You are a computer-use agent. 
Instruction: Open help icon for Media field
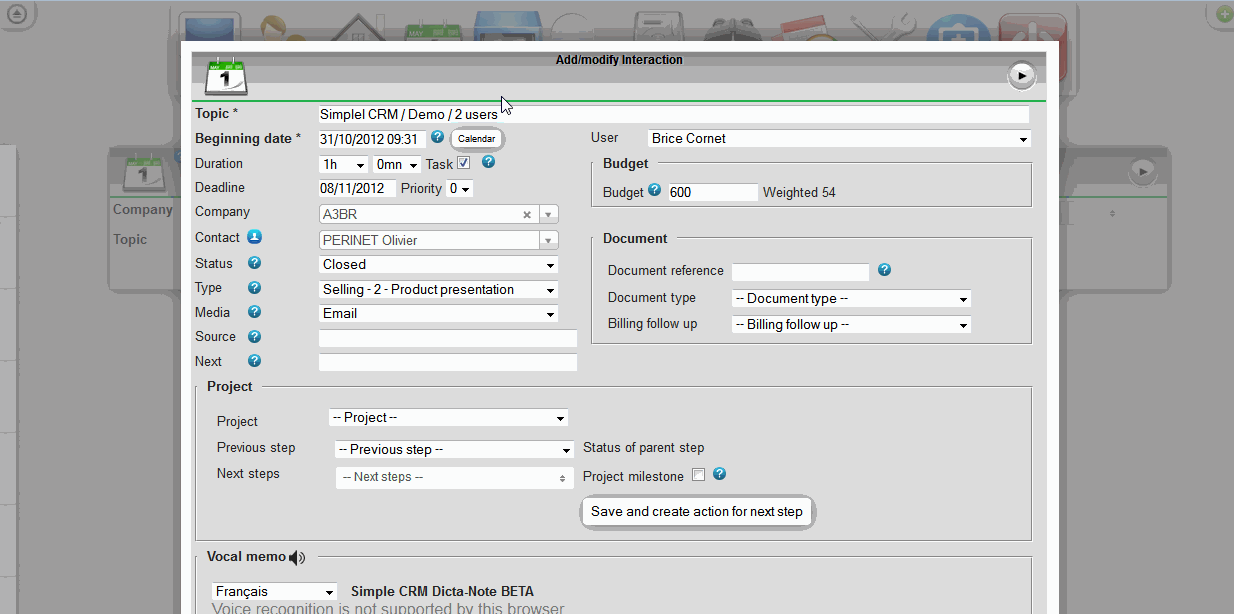point(255,312)
